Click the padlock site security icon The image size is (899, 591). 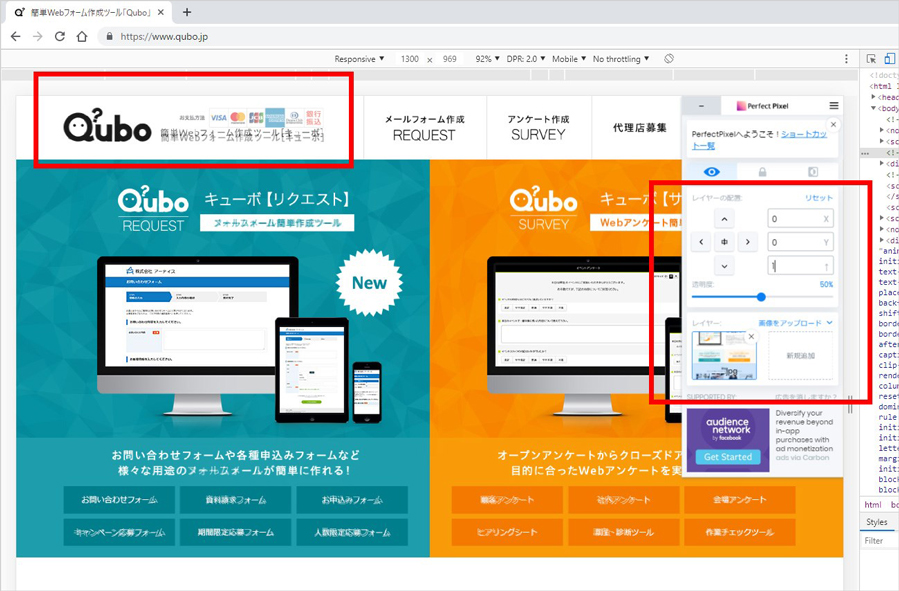click(x=110, y=37)
